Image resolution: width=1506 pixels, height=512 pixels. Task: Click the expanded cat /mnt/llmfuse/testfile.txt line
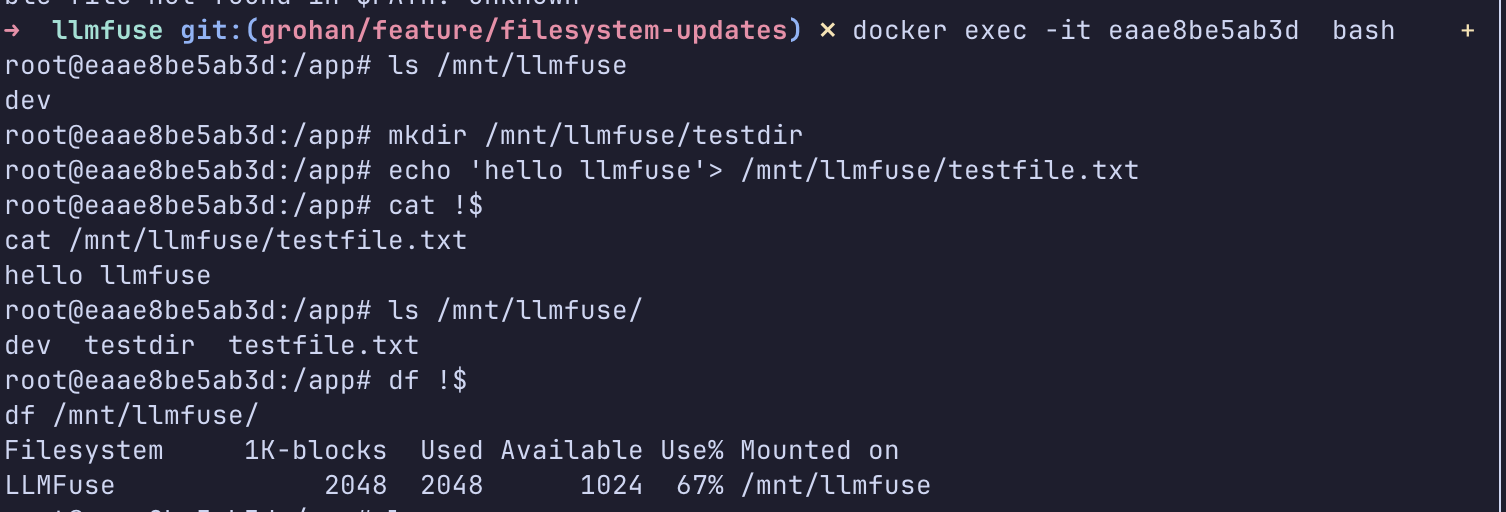236,240
